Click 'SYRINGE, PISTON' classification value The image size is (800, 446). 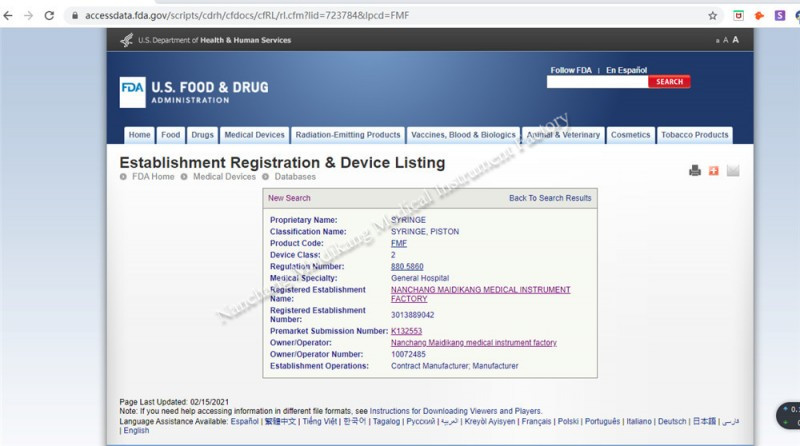tap(425, 232)
